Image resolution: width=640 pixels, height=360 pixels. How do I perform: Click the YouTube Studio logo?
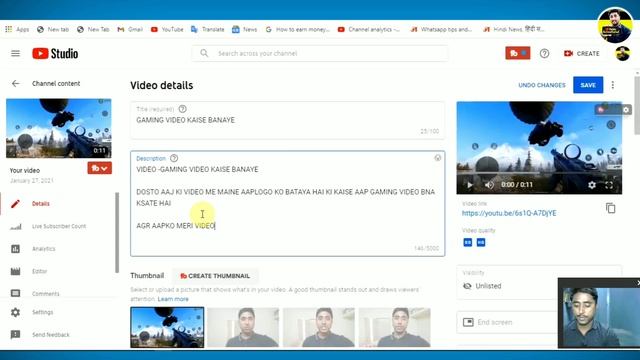(55, 53)
